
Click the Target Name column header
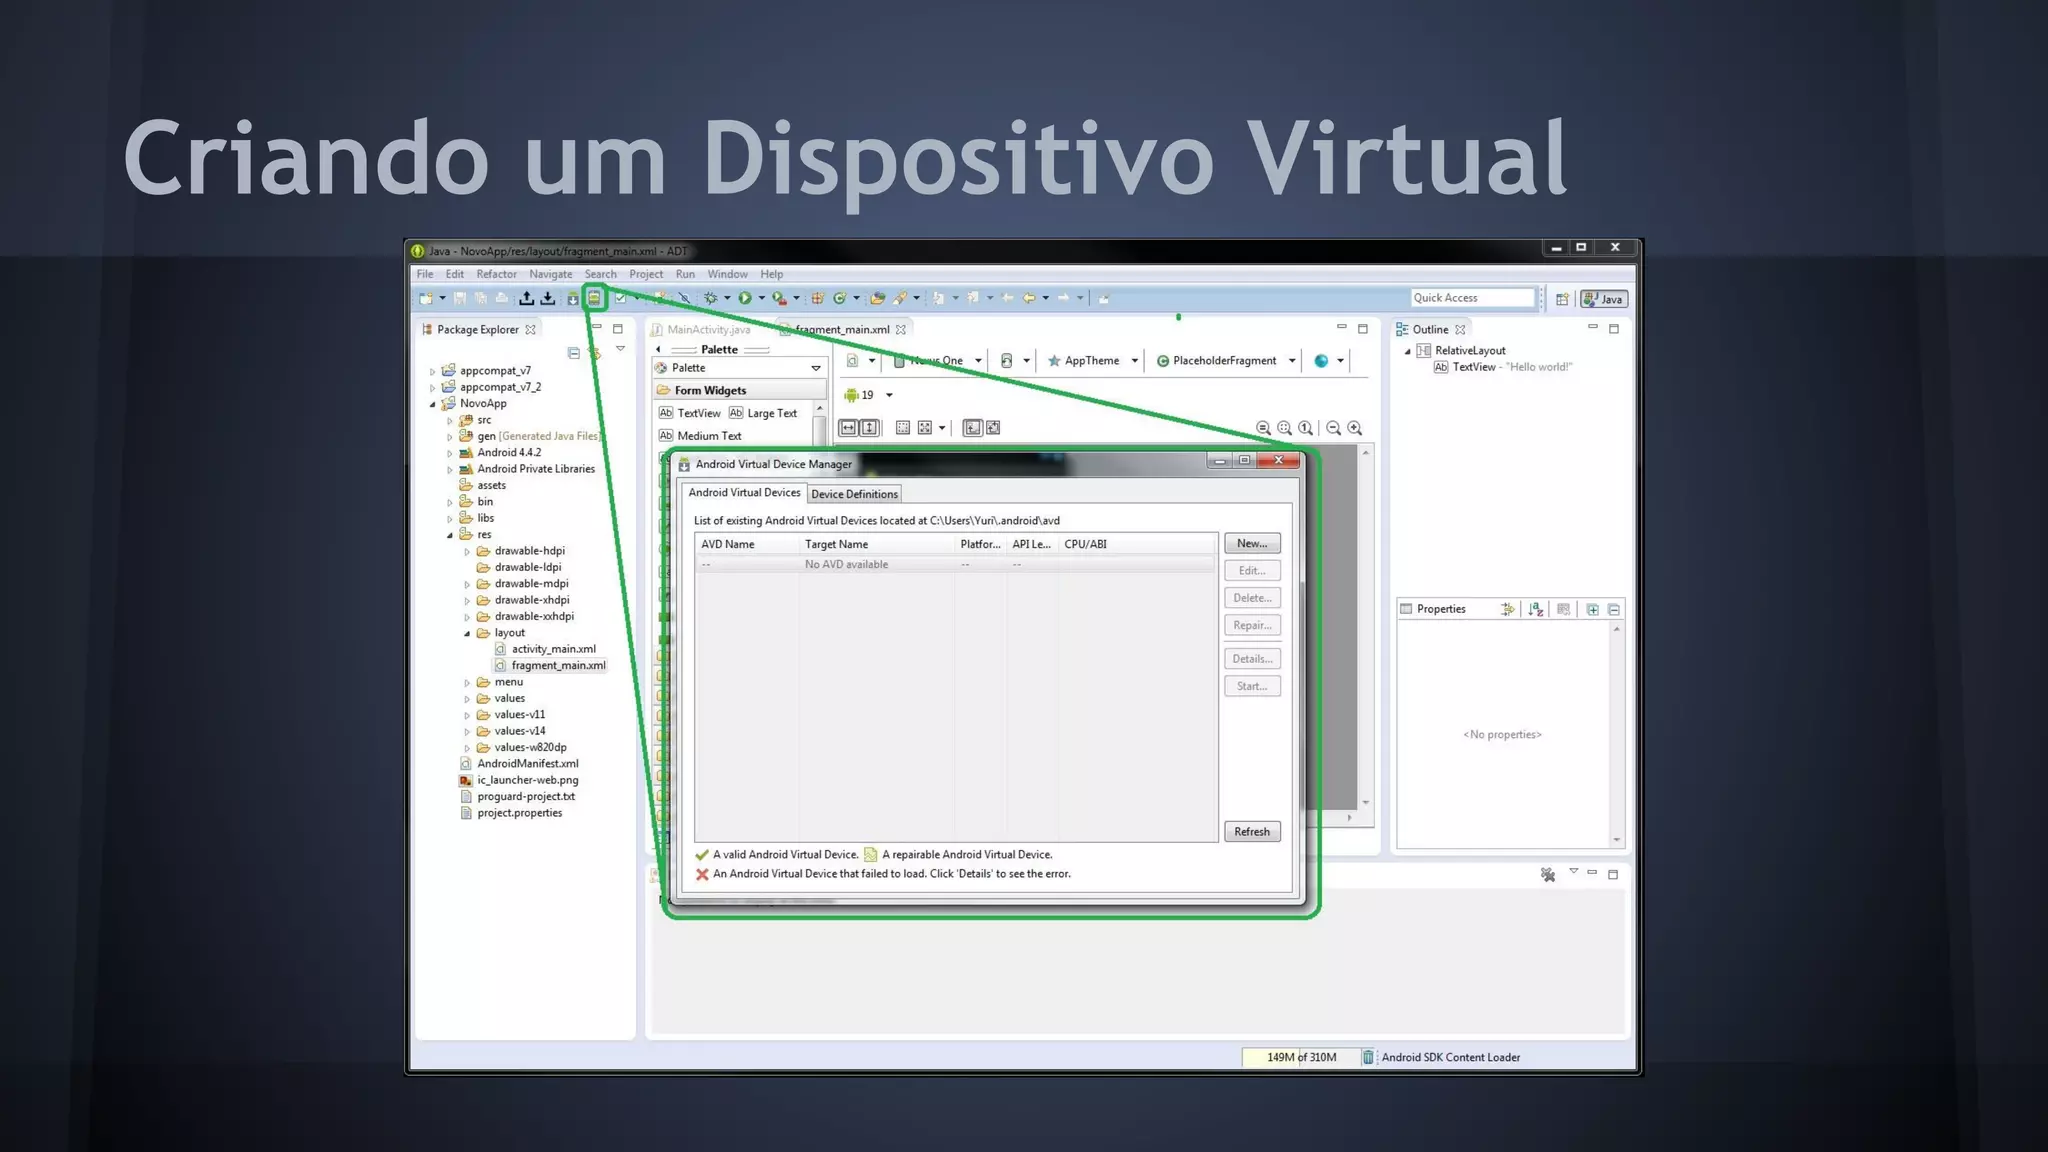pyautogui.click(x=877, y=545)
